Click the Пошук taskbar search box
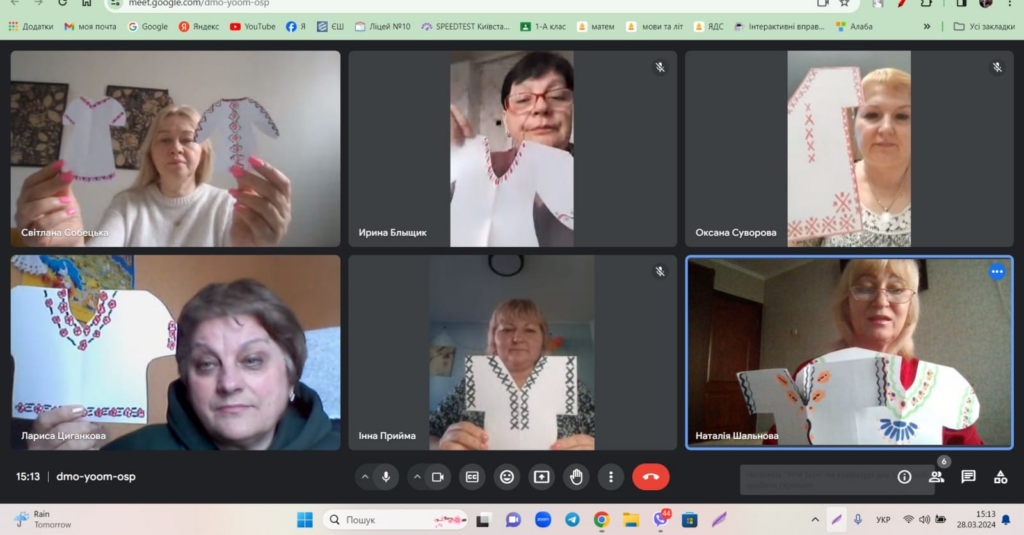This screenshot has width=1024, height=535. [x=395, y=520]
